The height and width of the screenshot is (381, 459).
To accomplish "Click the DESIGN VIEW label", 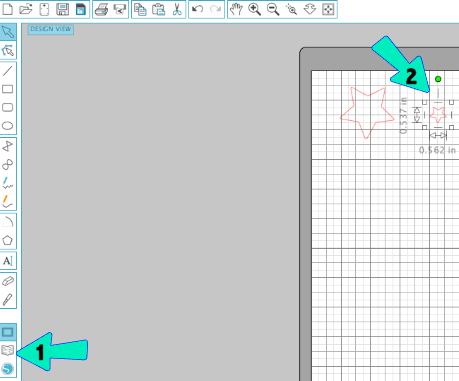I will click(x=51, y=29).
